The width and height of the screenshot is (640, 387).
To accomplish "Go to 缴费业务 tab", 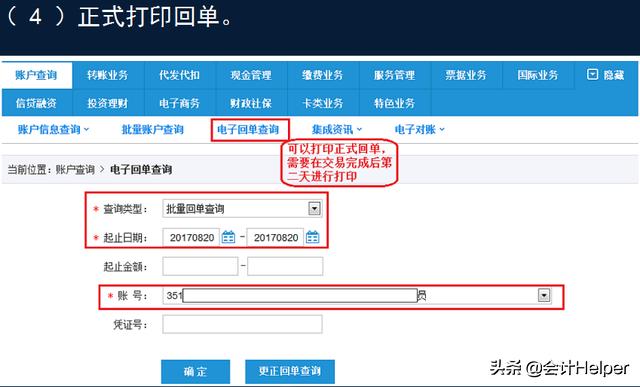I will [x=323, y=76].
